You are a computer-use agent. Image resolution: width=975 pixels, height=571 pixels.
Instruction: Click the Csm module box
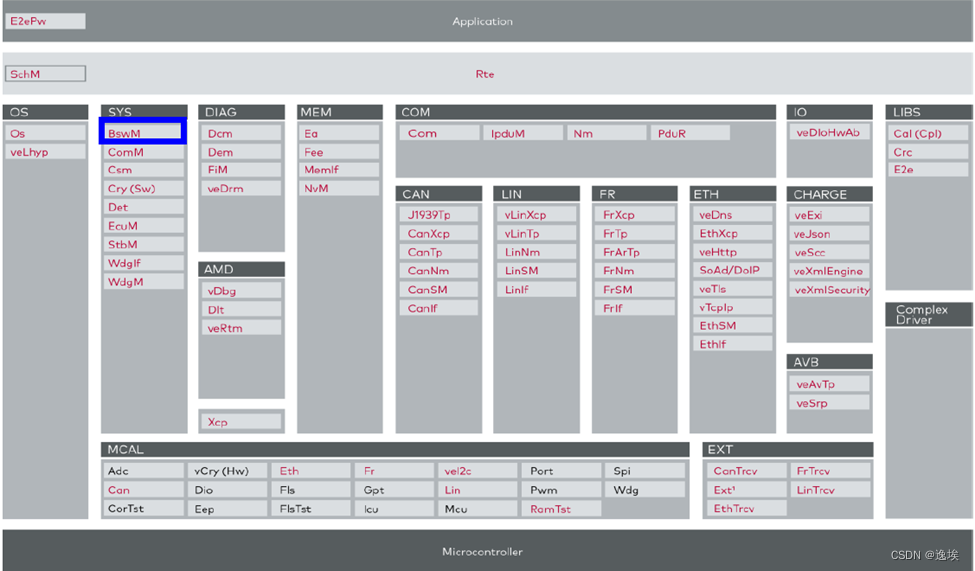[x=144, y=170]
